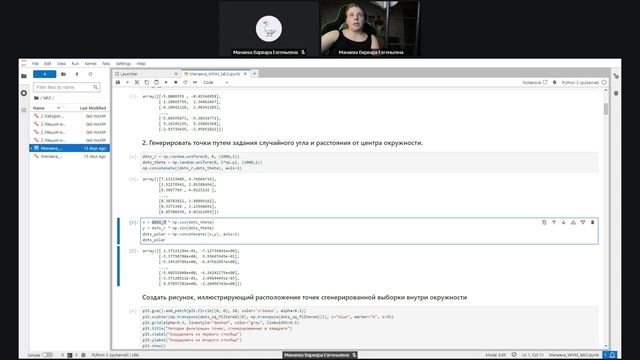Click Python 3 (ipykernel) Idle status text
Image resolution: width=640 pixels, height=360 pixels.
coord(115,355)
